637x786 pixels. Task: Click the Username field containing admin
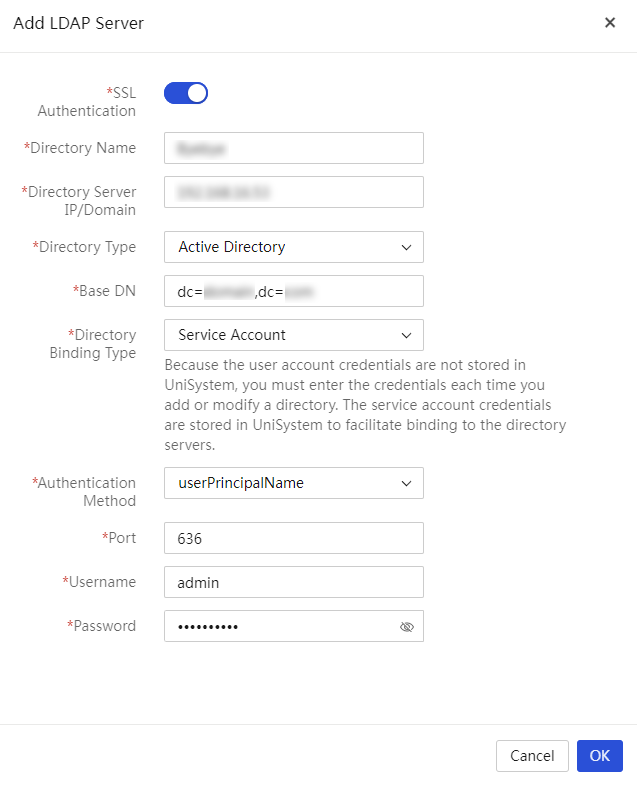click(294, 582)
